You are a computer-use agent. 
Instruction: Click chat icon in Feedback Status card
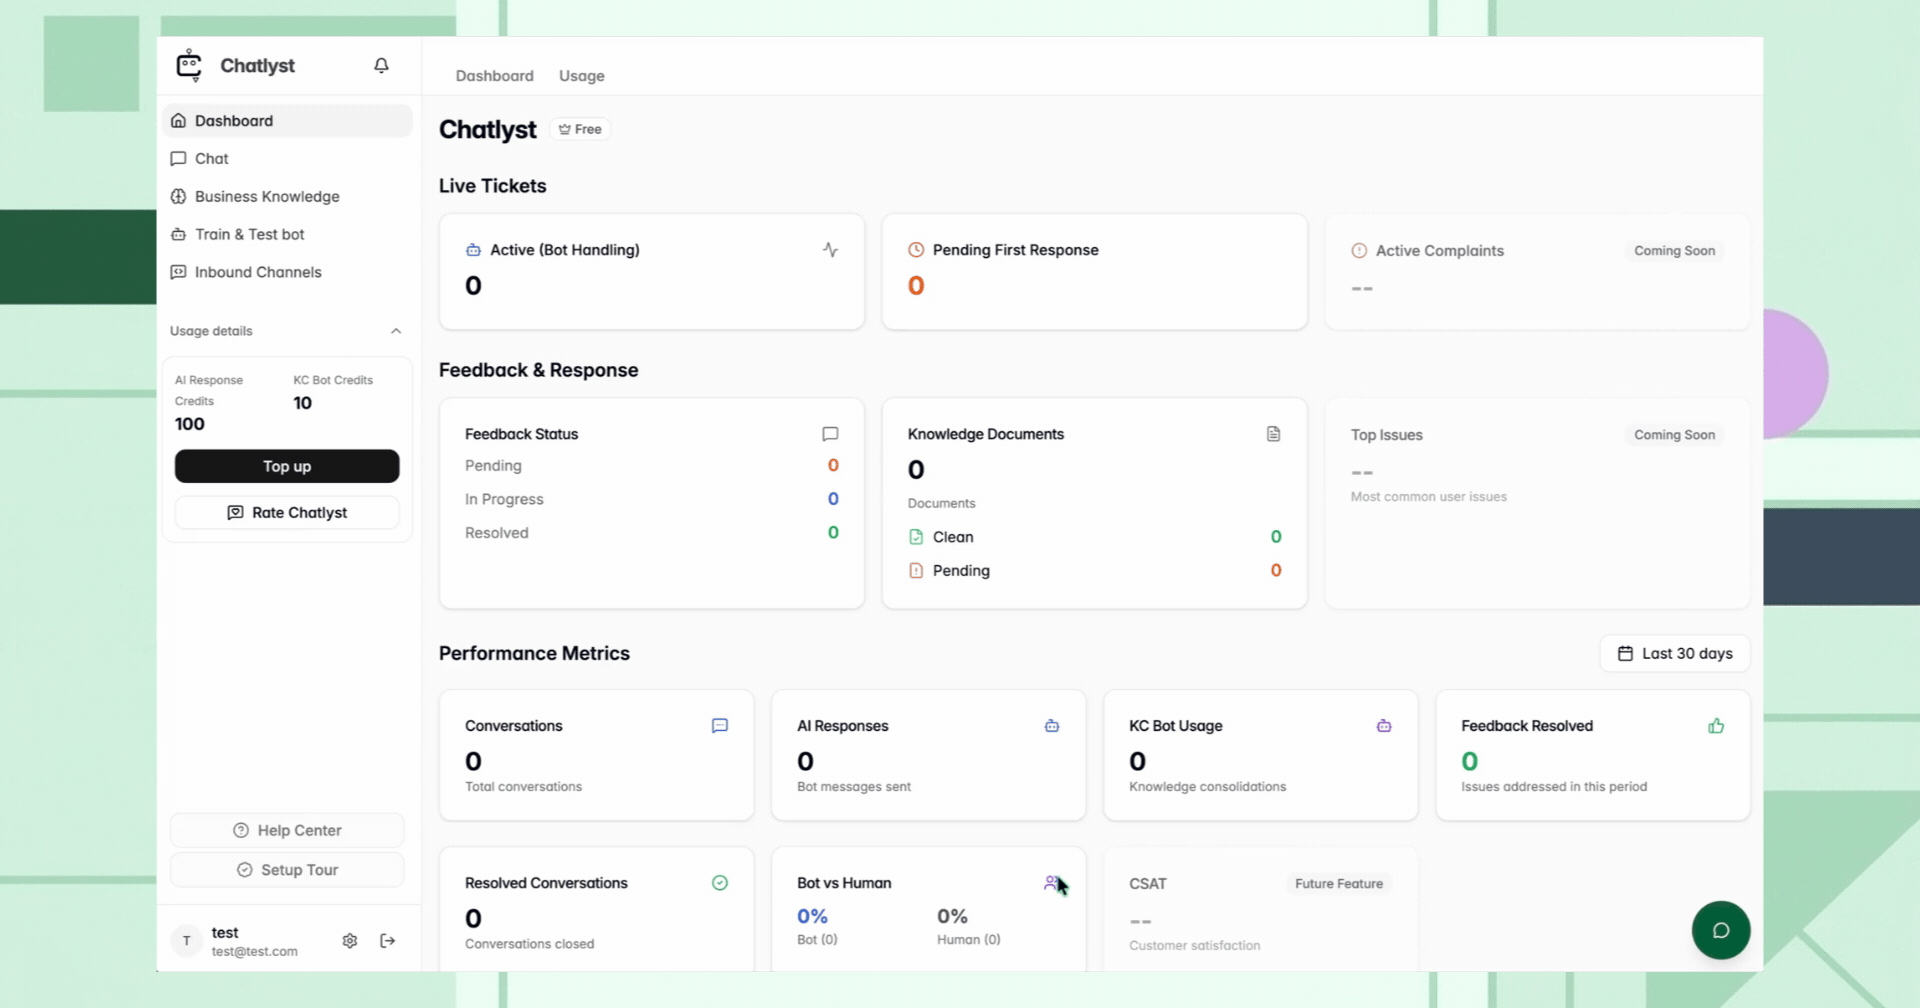tap(830, 434)
